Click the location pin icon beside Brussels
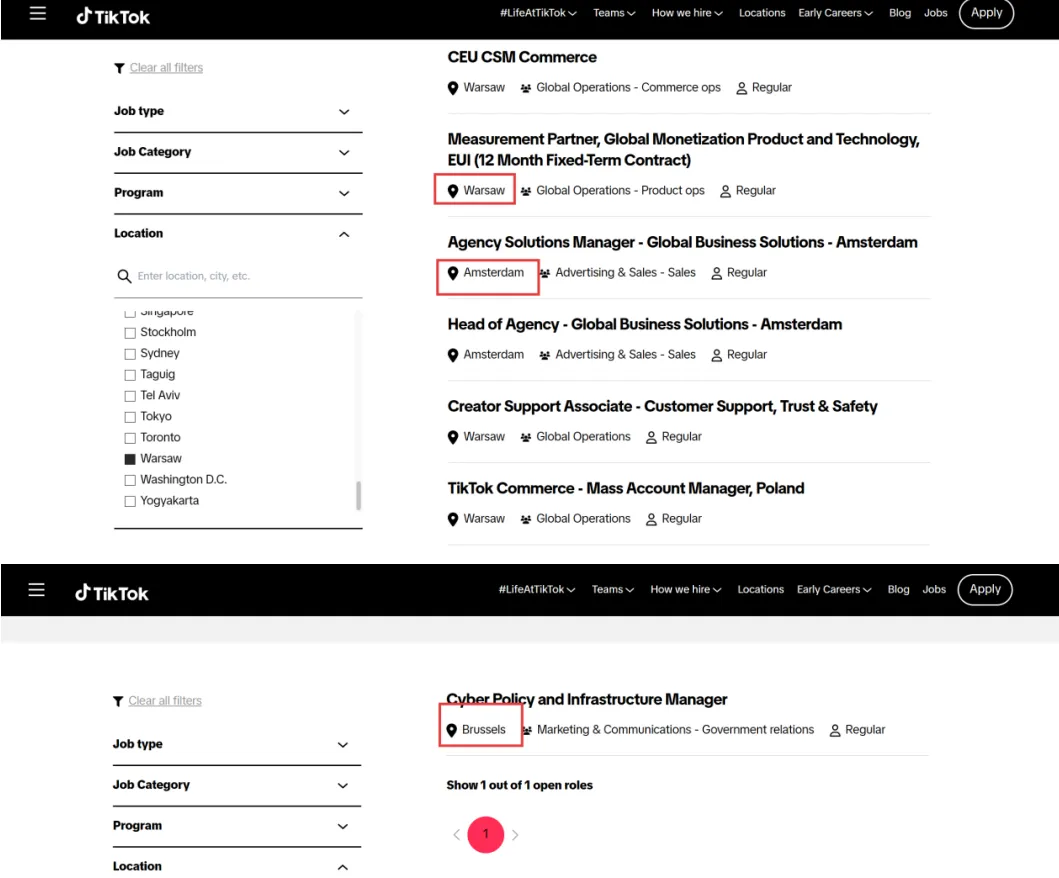Image resolution: width=1059 pixels, height=878 pixels. (x=452, y=730)
